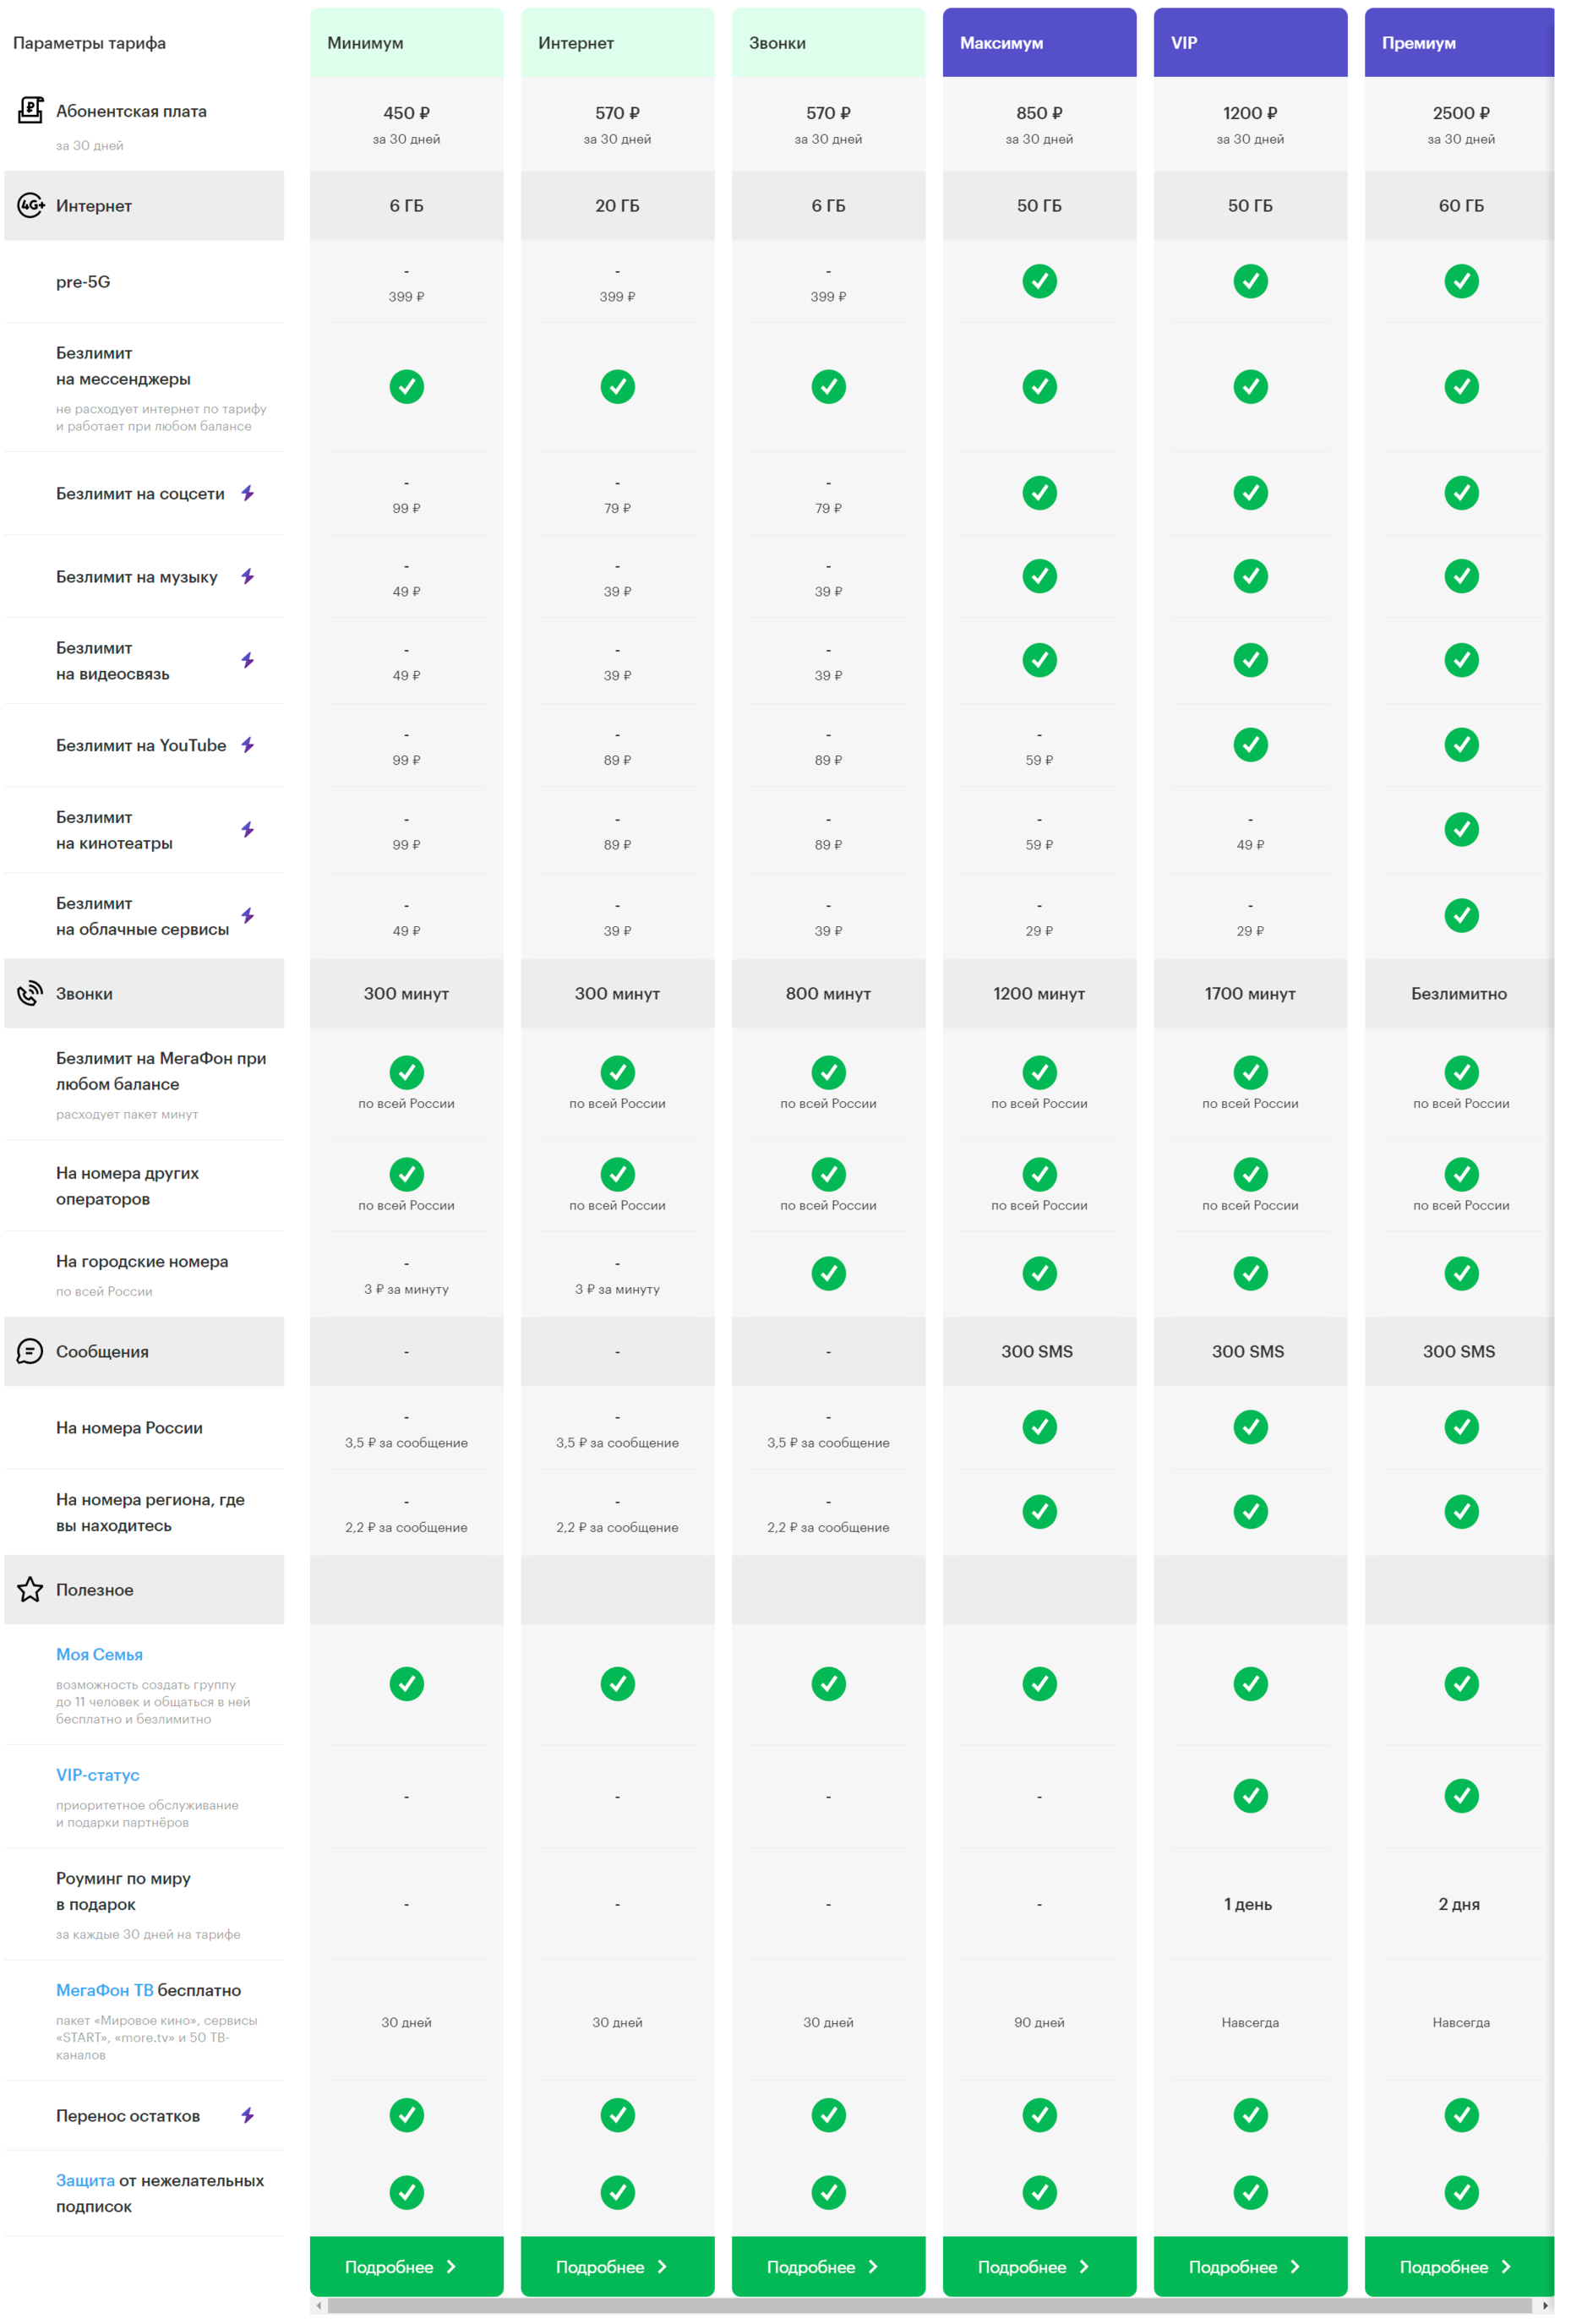The image size is (1571, 2324).
Task: Select the Интернет tariff column header
Action: (x=617, y=43)
